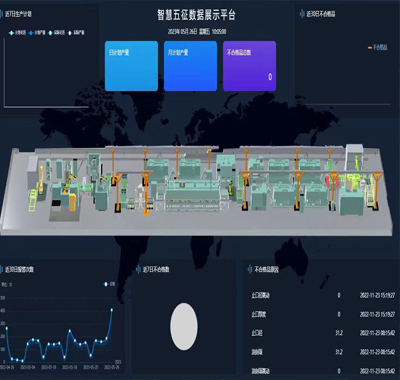Screen dimensions: 400x380
Task: Click the 不合格品原因 panel title icon
Action: tap(250, 269)
